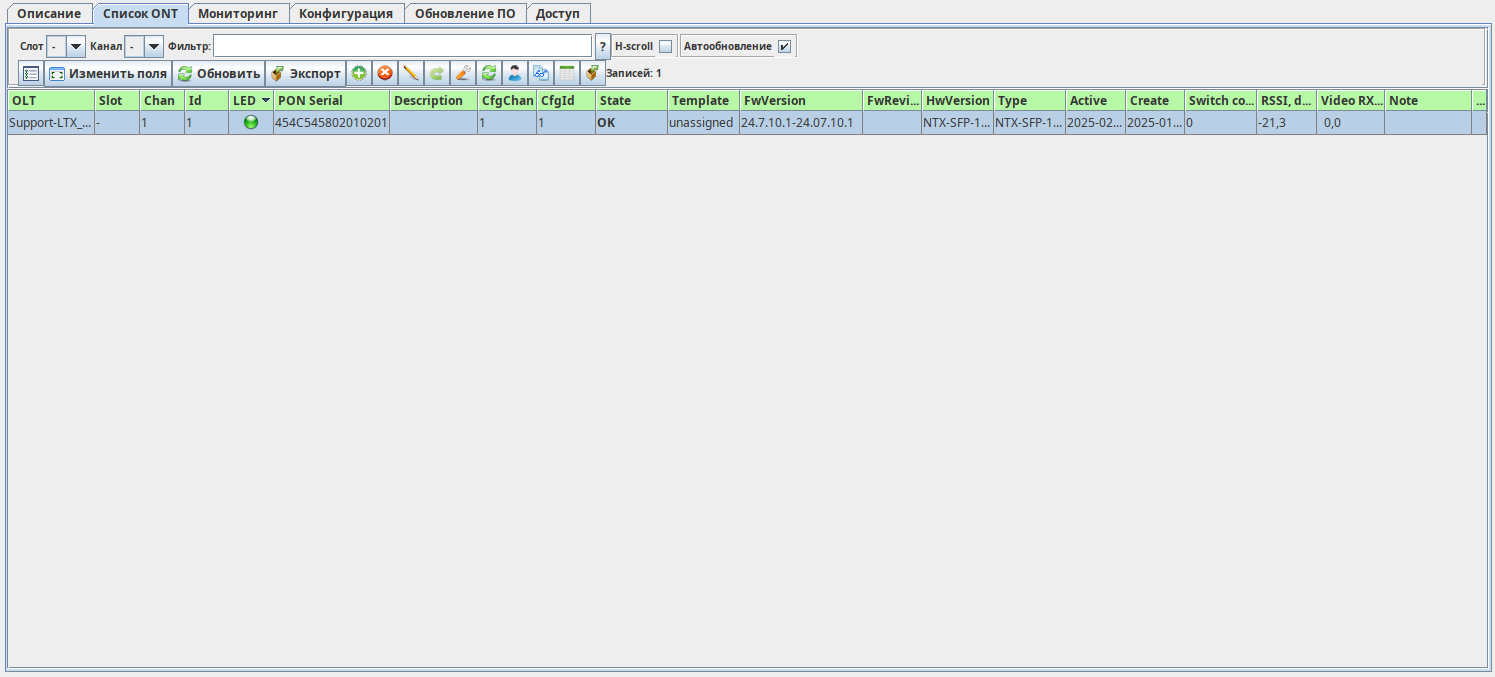Click the green plus add ONT icon
The height and width of the screenshot is (677, 1495).
(359, 73)
